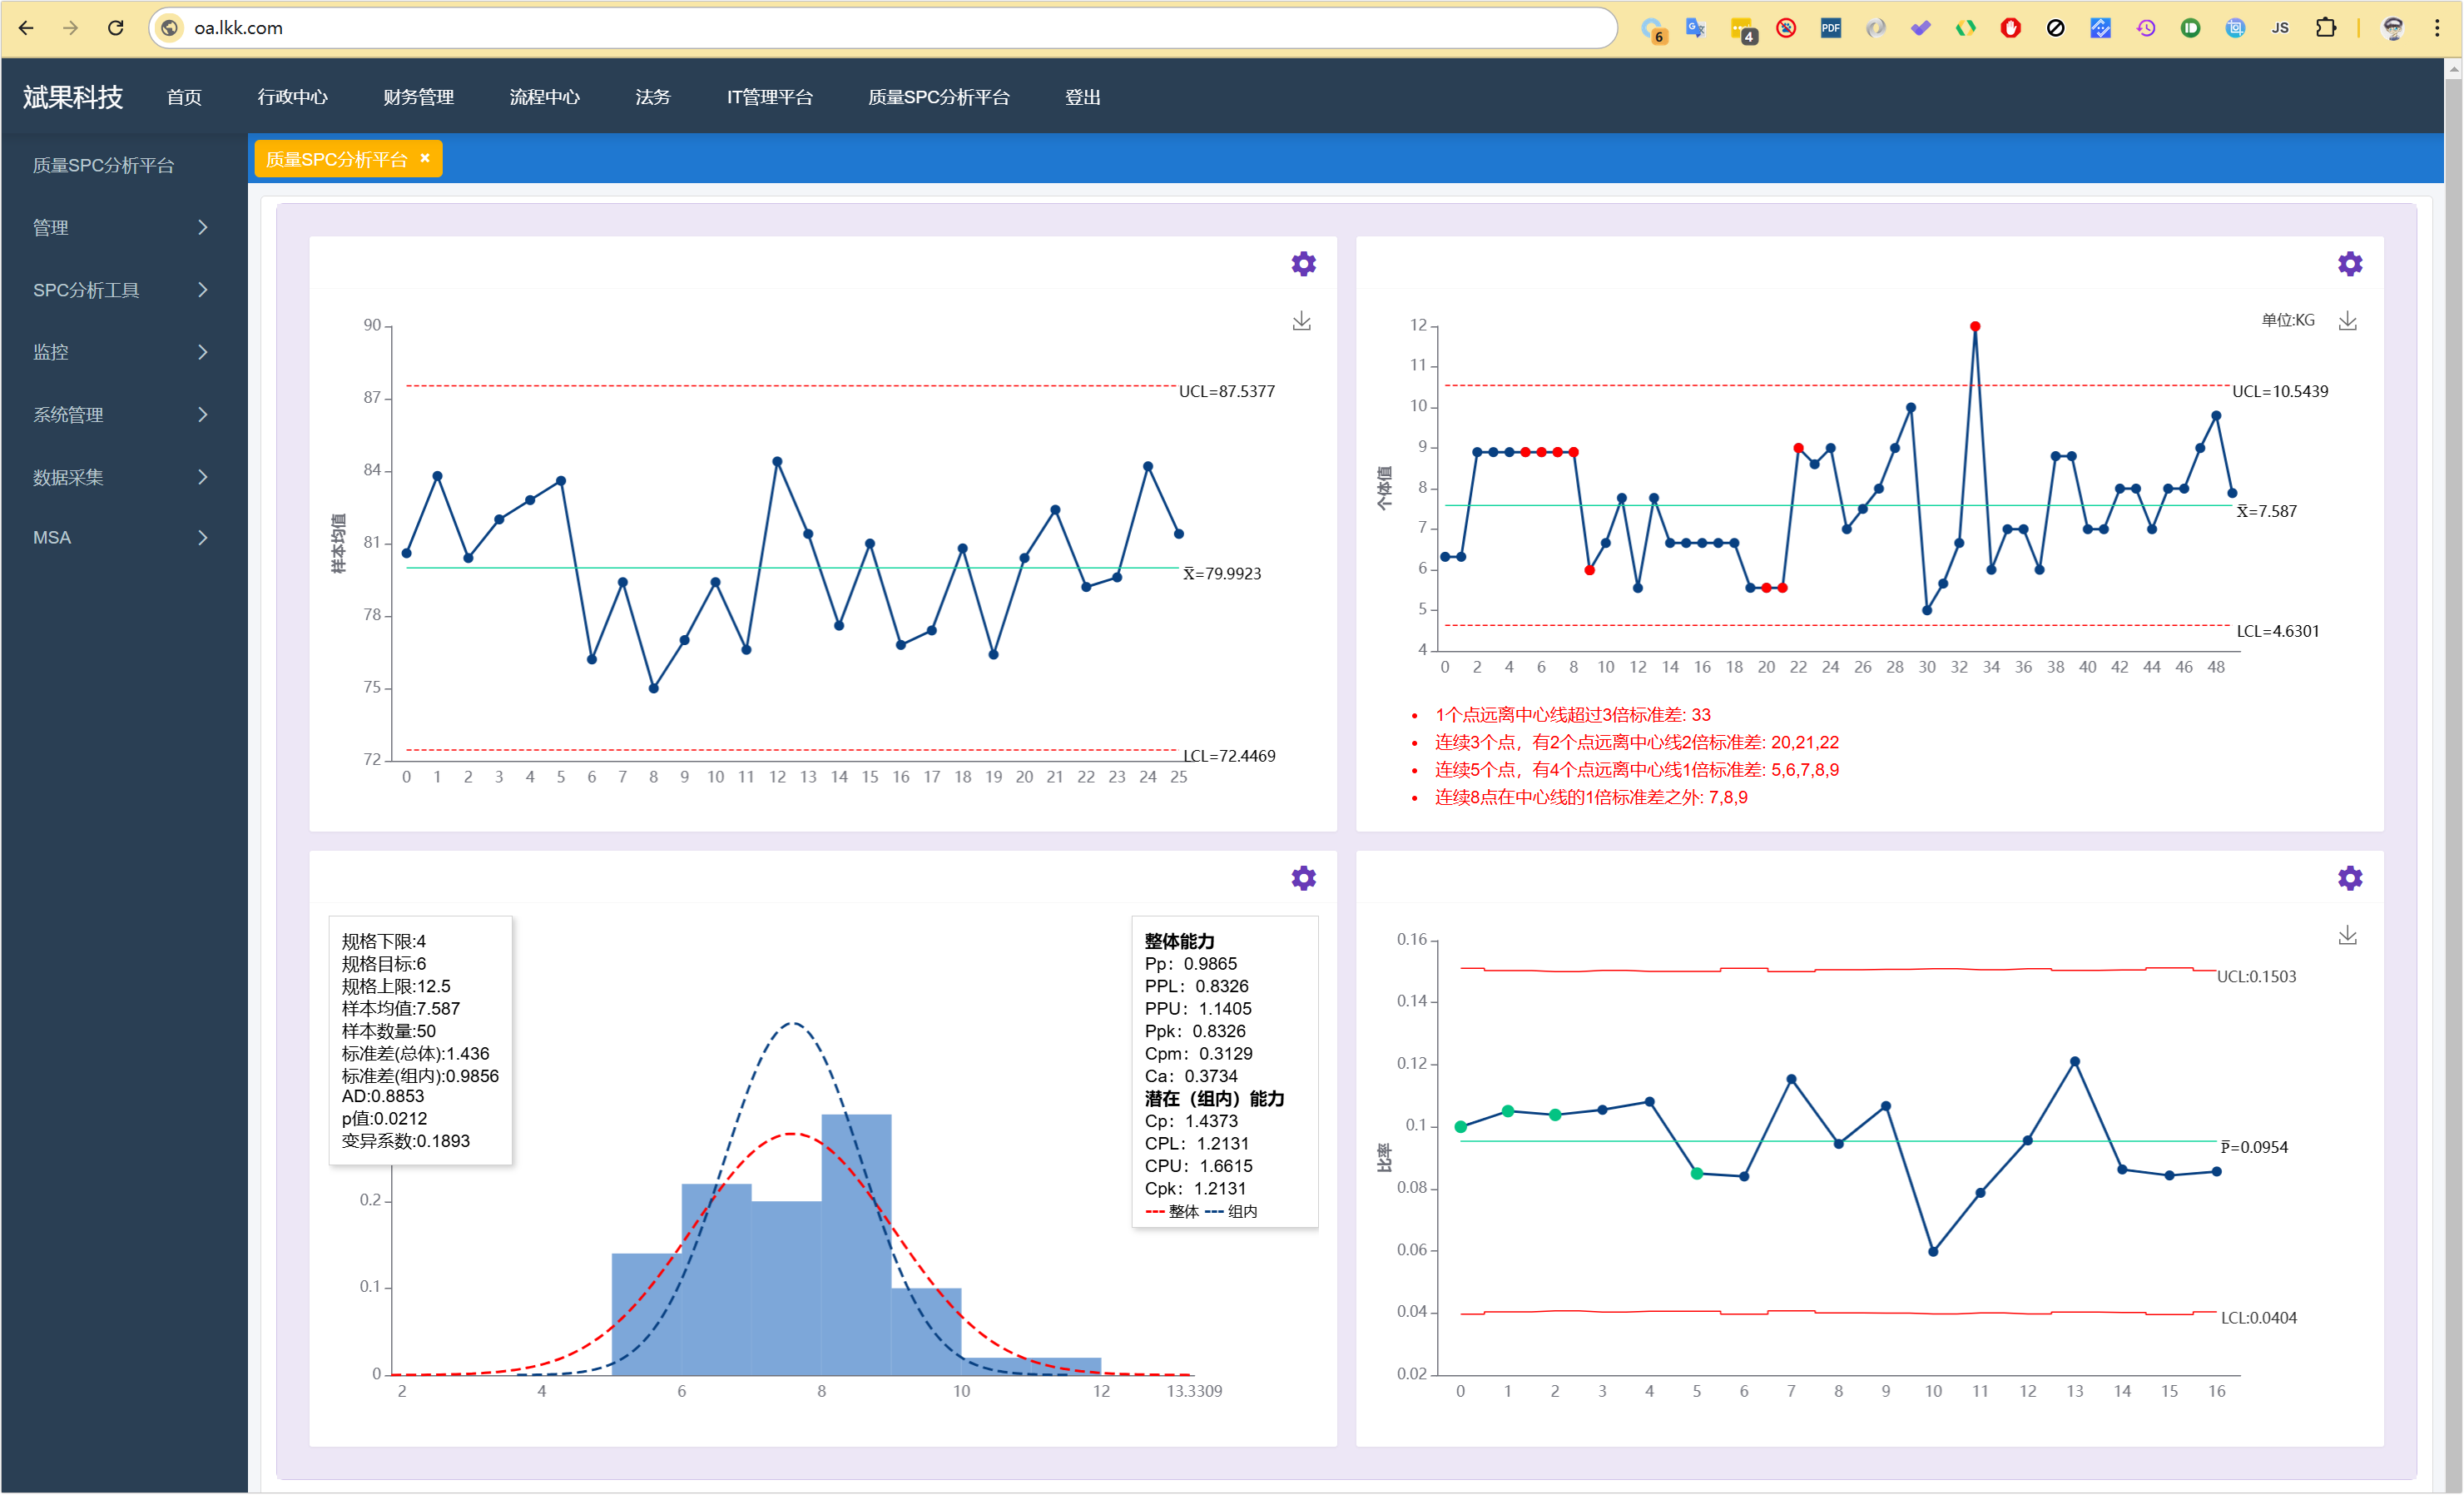The width and height of the screenshot is (2464, 1495).
Task: Download the proportion P chart image
Action: point(2348,935)
